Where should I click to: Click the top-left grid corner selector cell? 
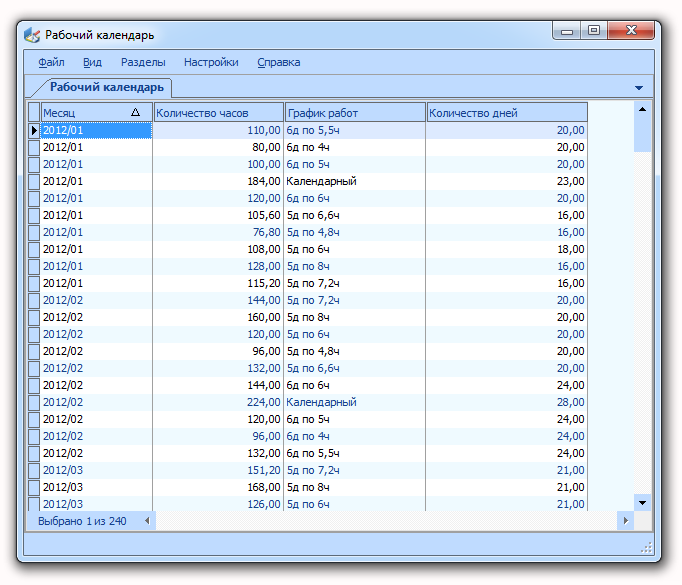tap(34, 113)
